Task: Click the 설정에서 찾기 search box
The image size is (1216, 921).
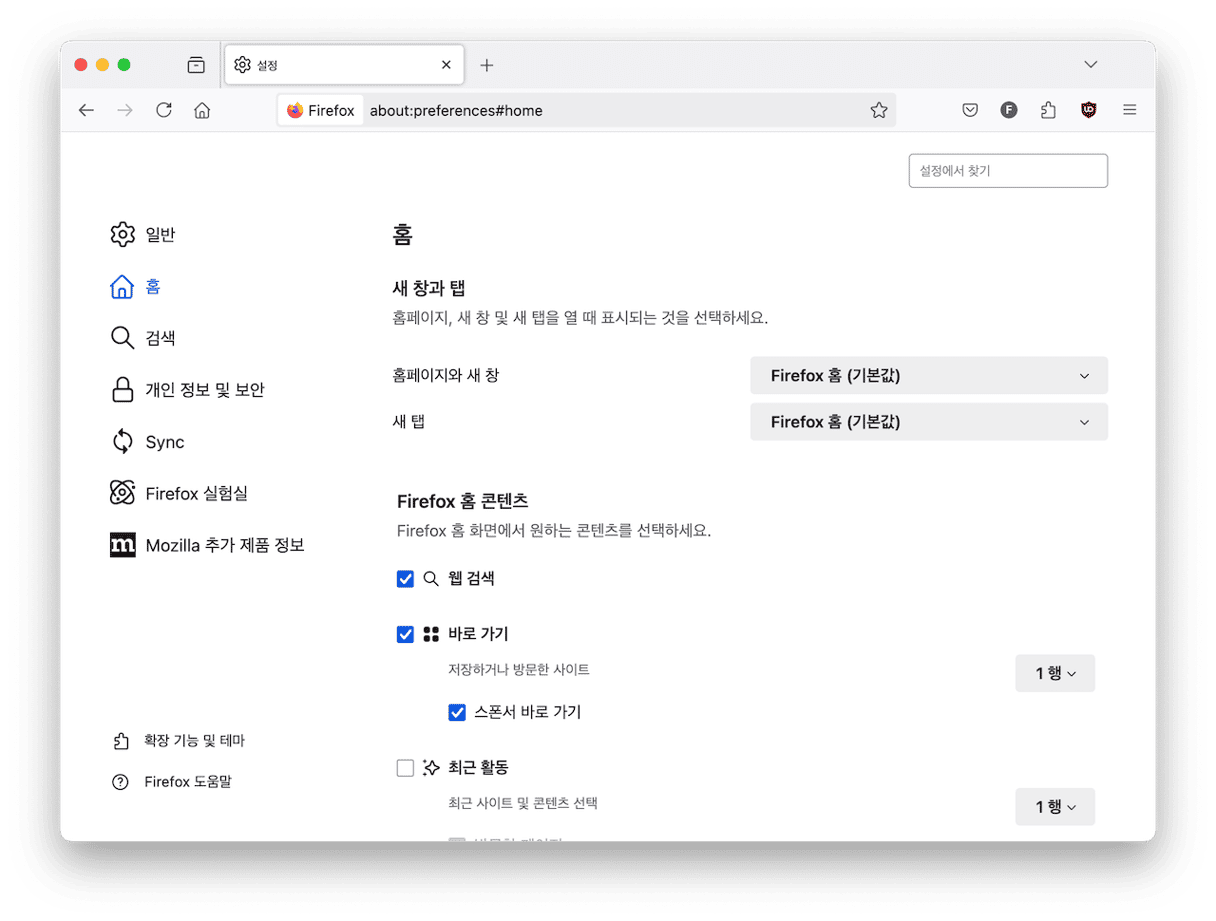Action: pyautogui.click(x=1008, y=171)
